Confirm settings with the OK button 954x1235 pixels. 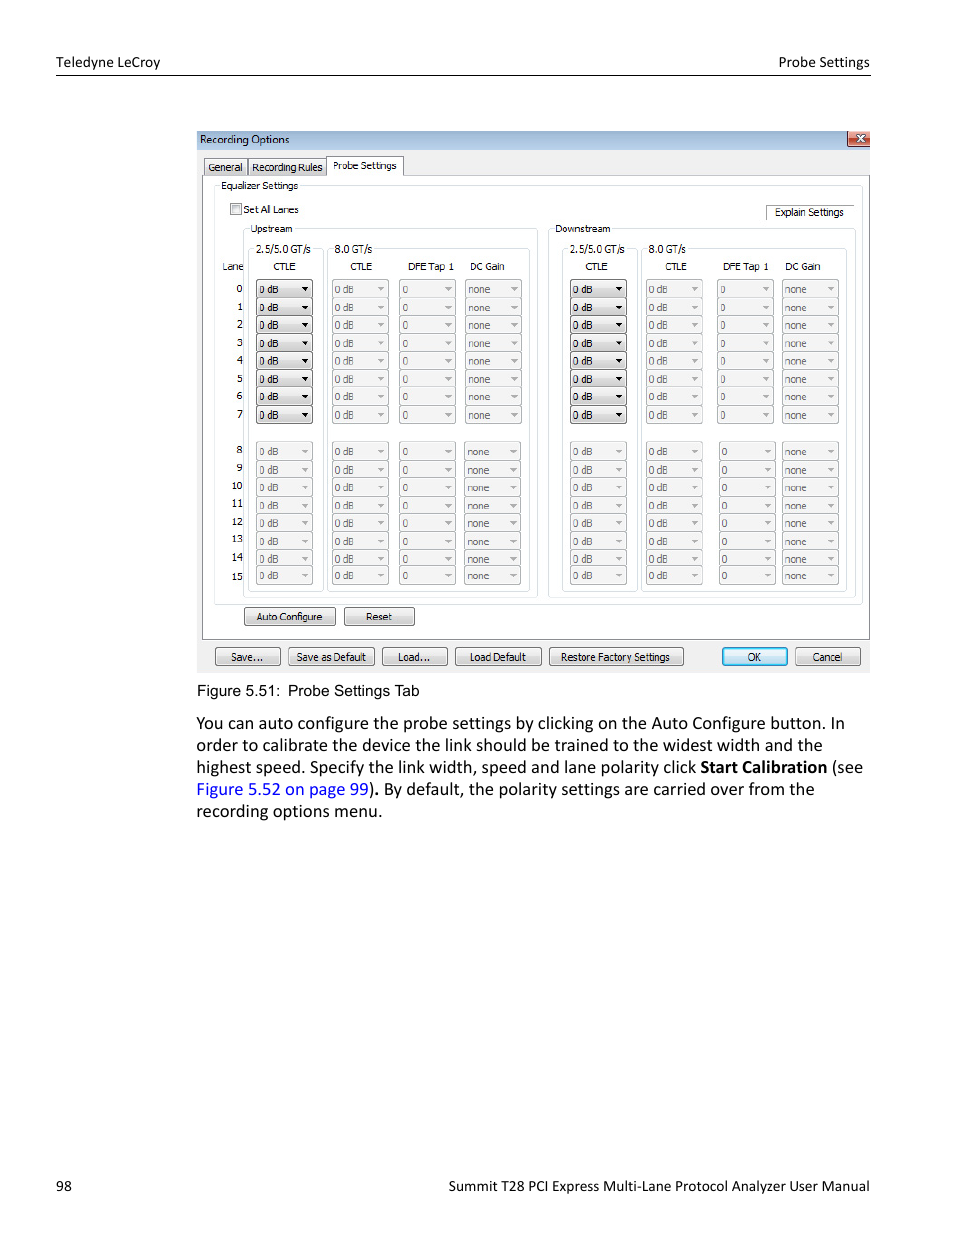[753, 656]
